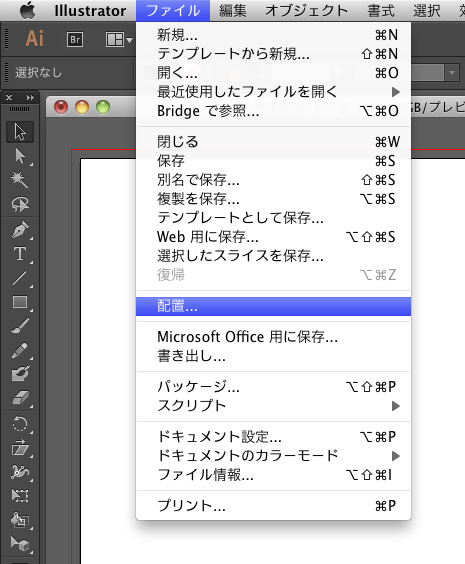The height and width of the screenshot is (564, 465).
Task: Select the Width/Warp tool
Action: 20,472
